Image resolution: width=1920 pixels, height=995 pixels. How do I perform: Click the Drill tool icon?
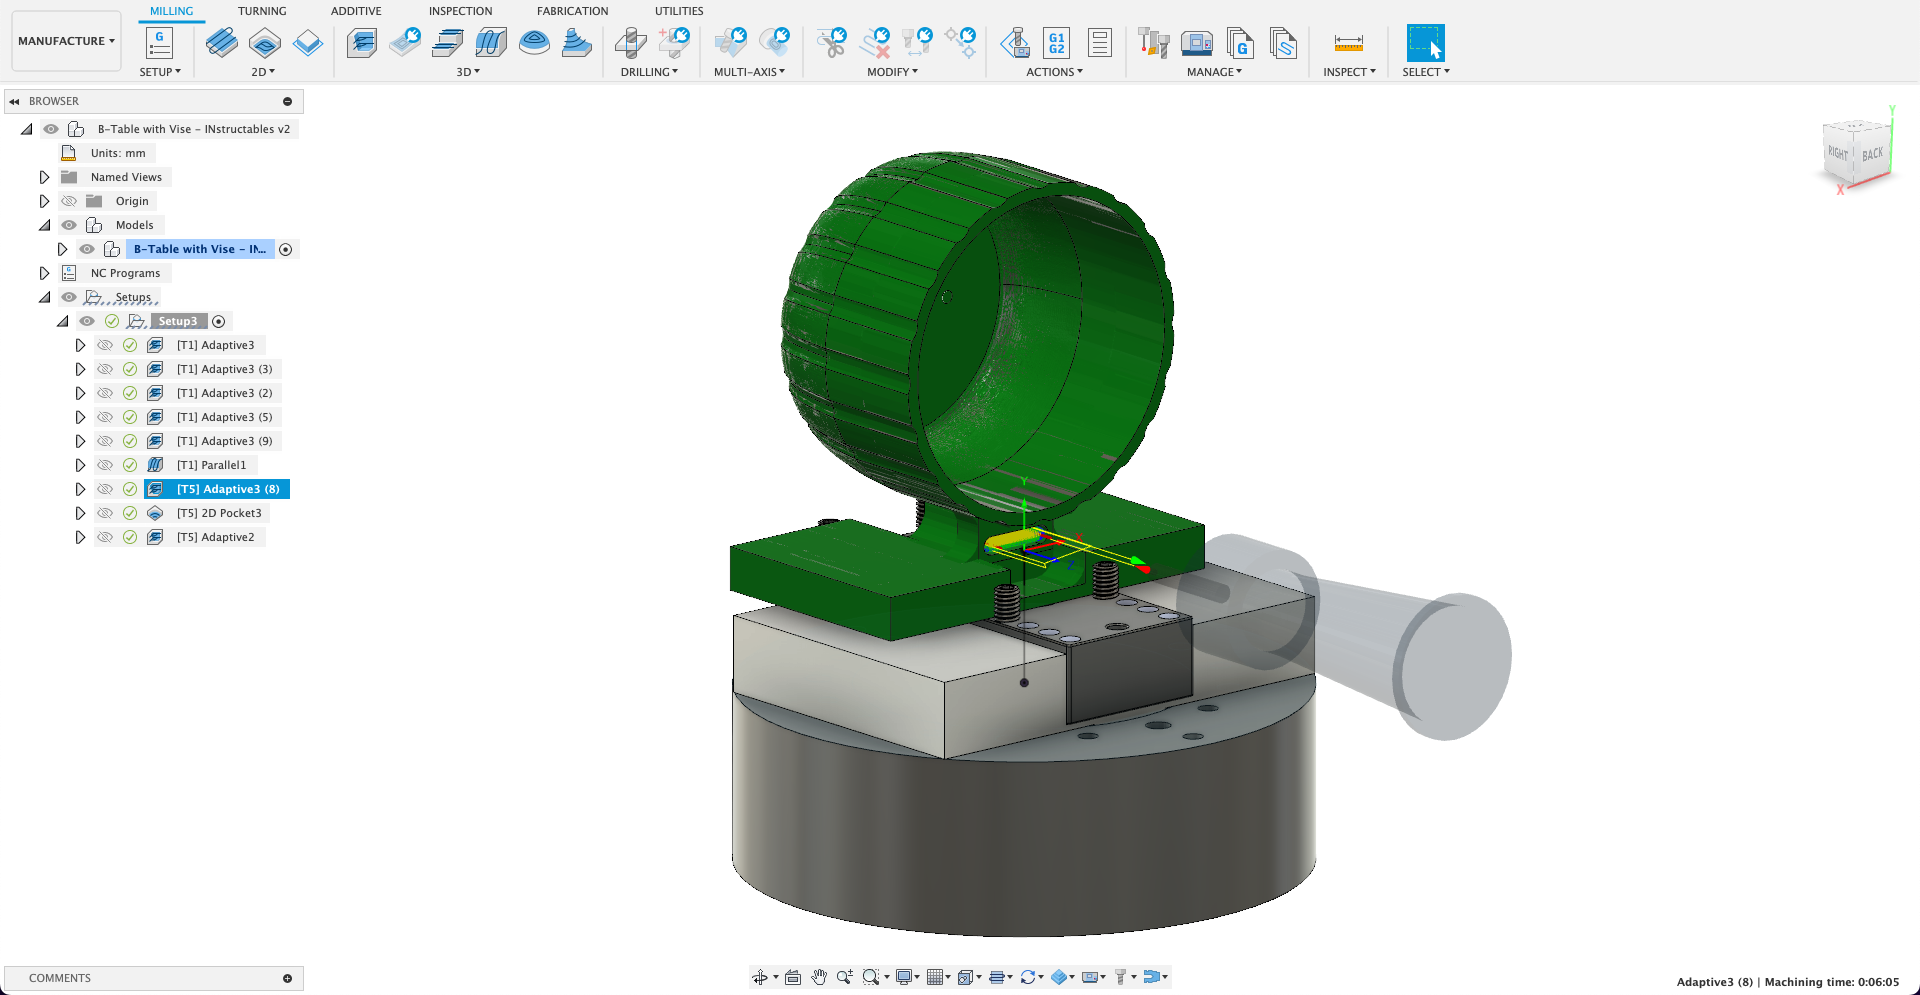pyautogui.click(x=630, y=43)
